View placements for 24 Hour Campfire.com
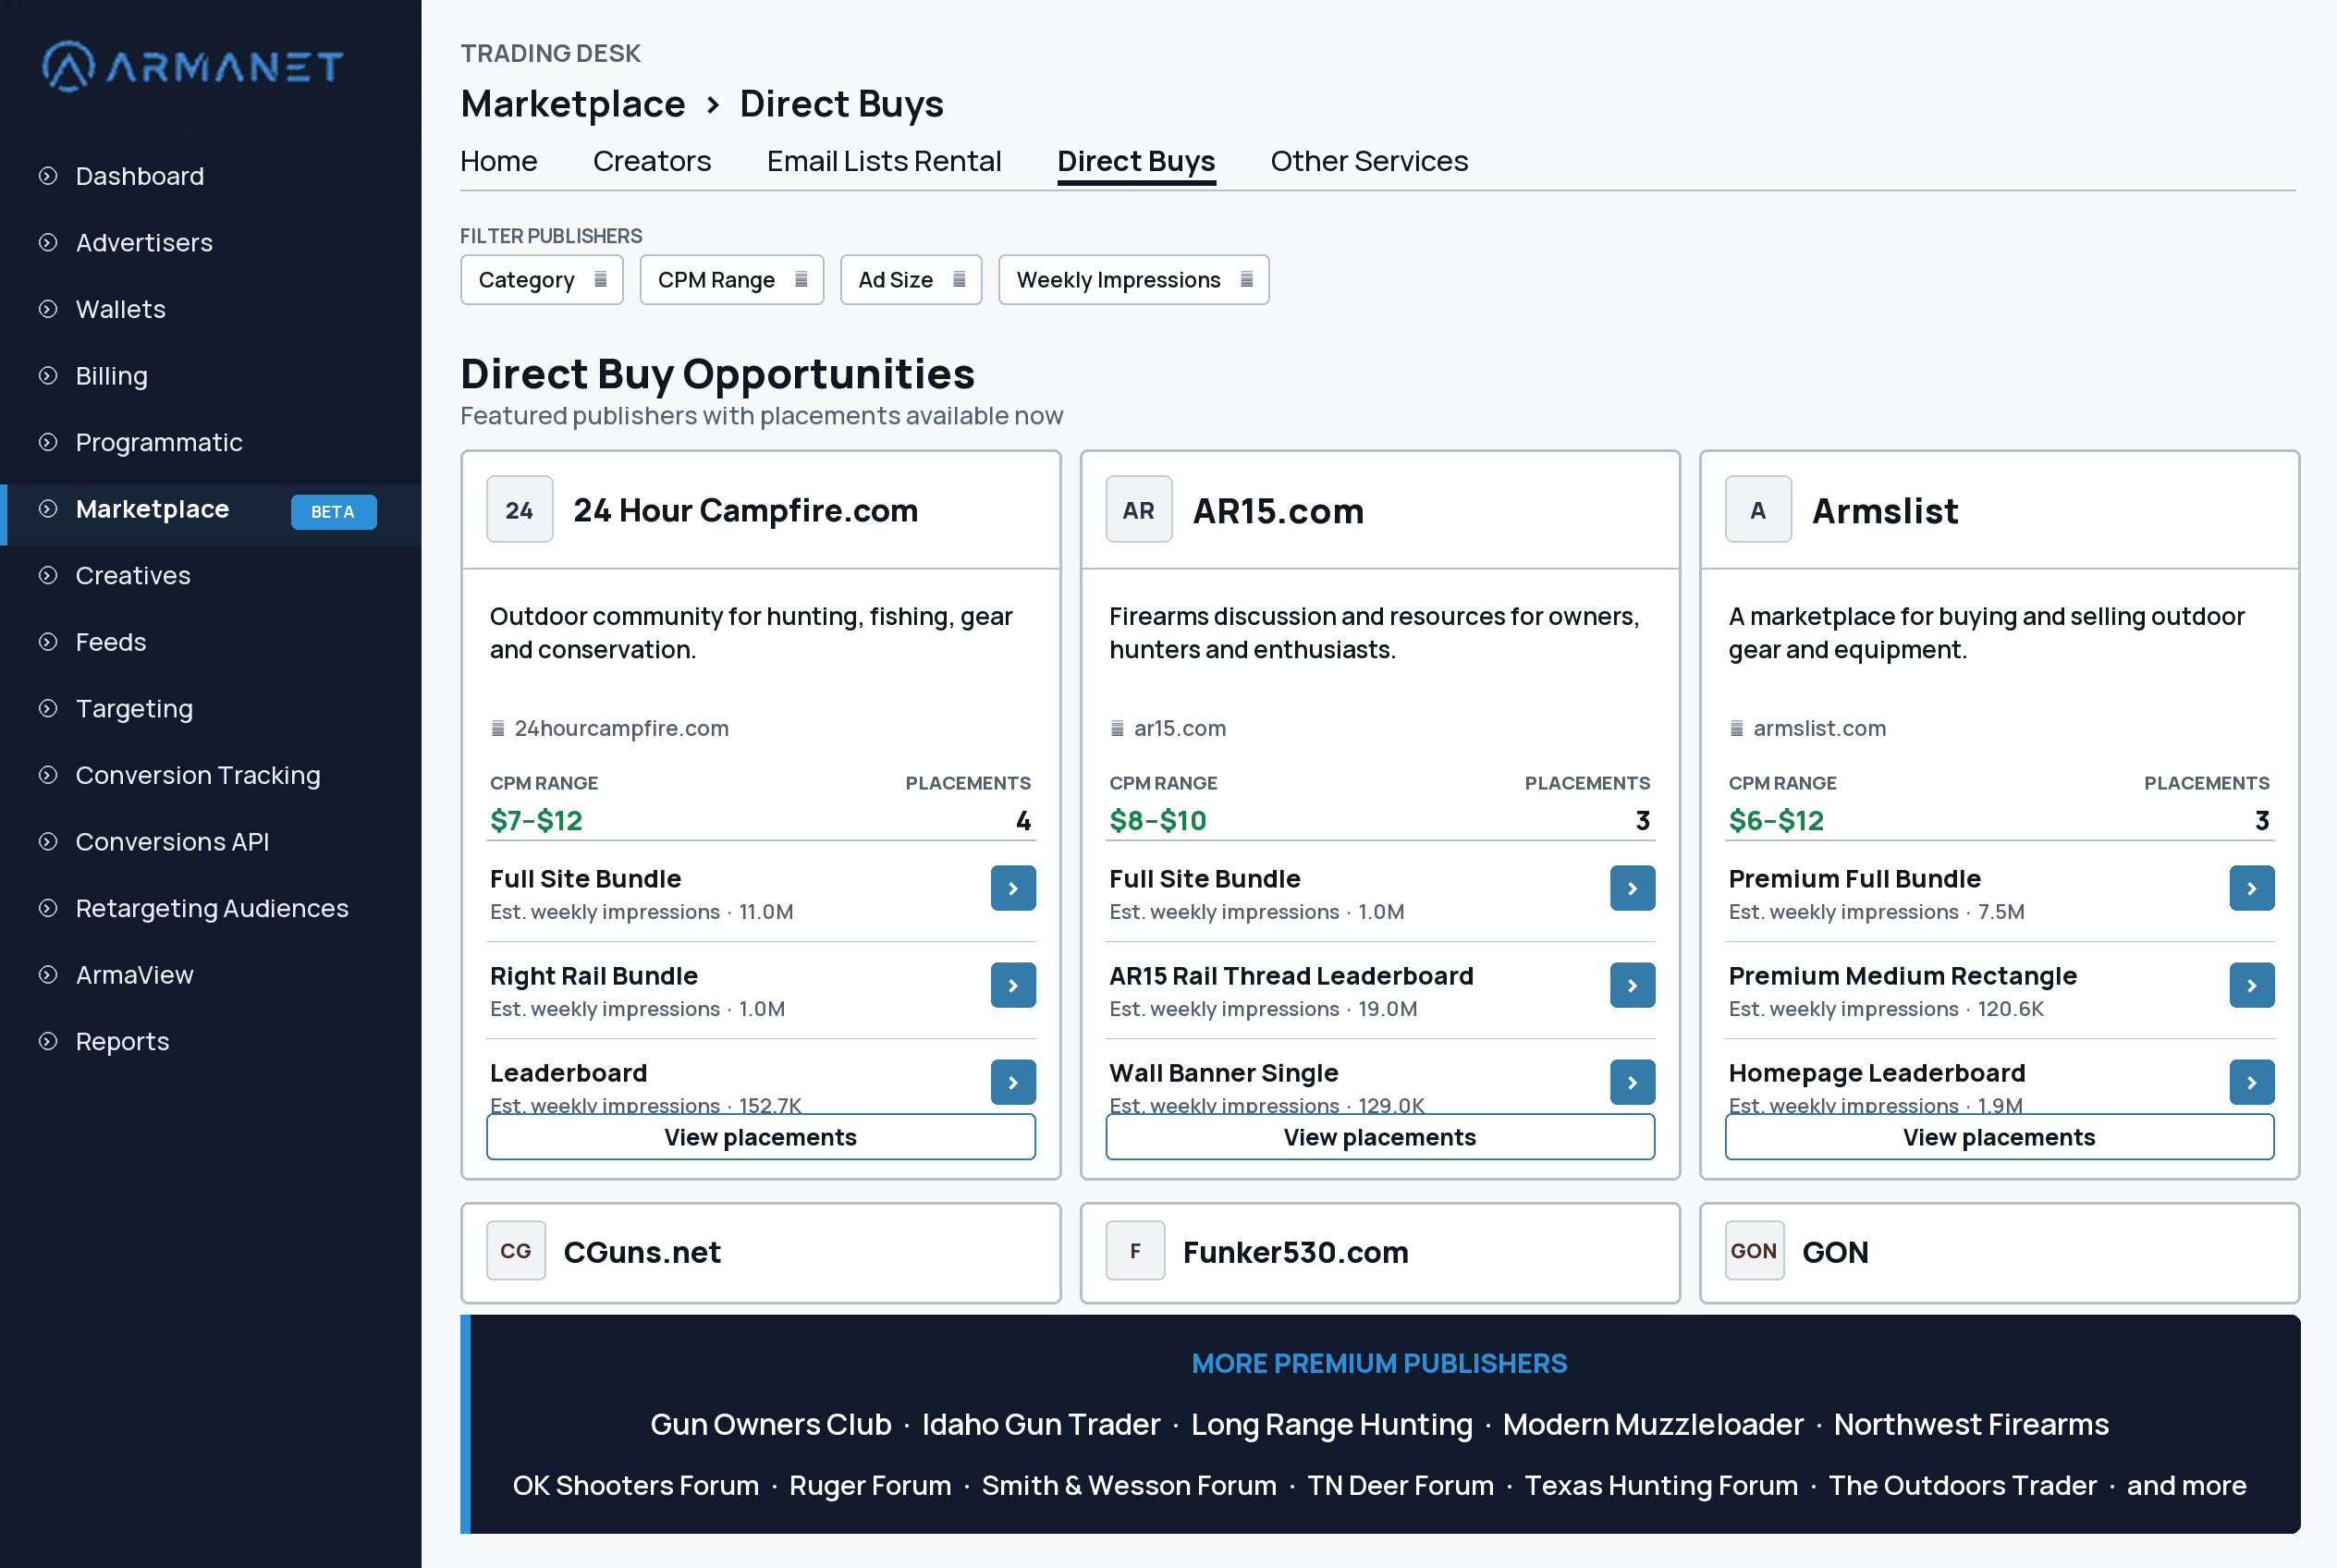2337x1568 pixels. click(761, 1137)
